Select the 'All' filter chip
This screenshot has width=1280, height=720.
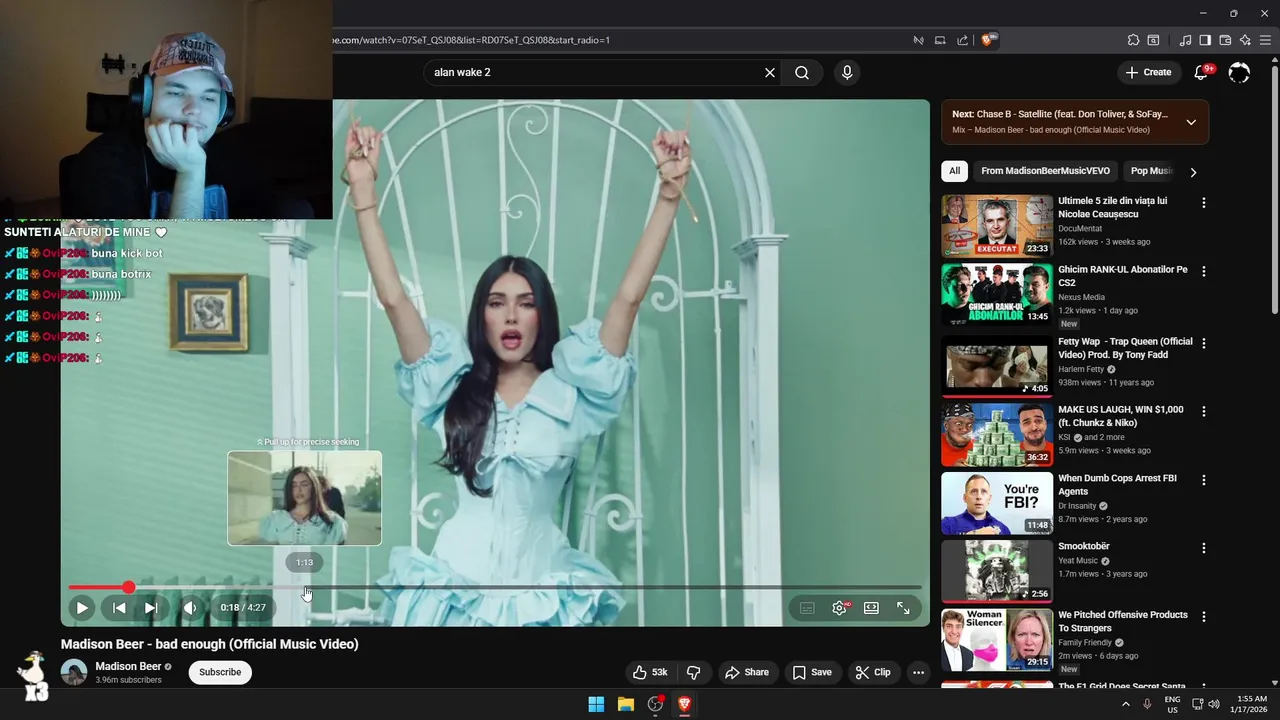(955, 171)
